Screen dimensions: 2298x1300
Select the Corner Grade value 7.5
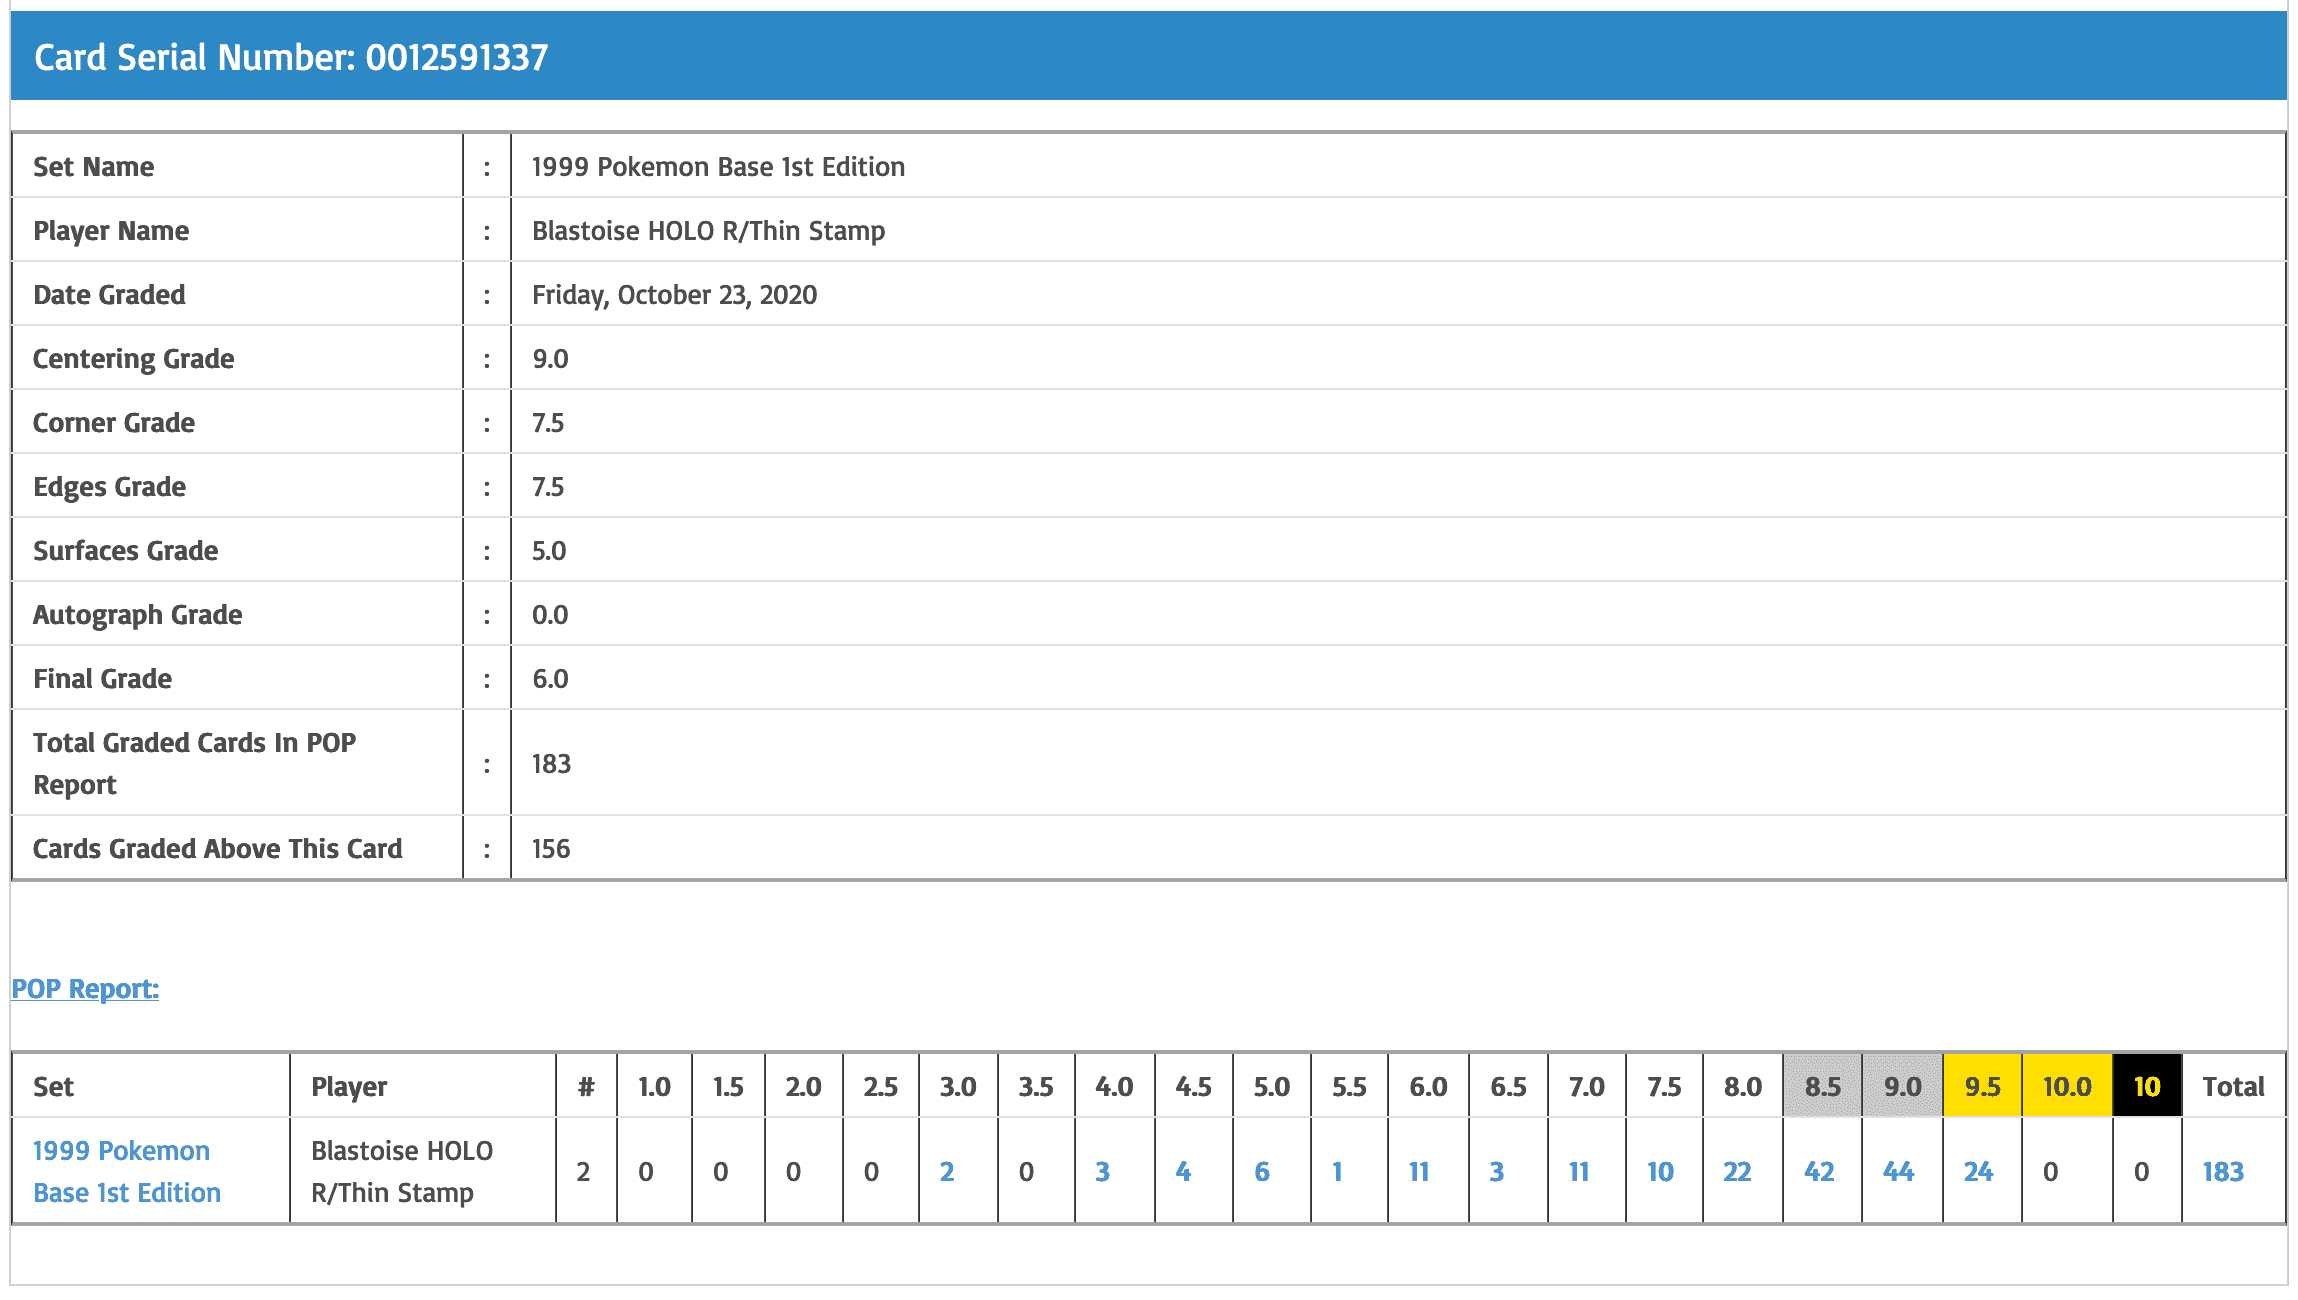click(x=548, y=422)
